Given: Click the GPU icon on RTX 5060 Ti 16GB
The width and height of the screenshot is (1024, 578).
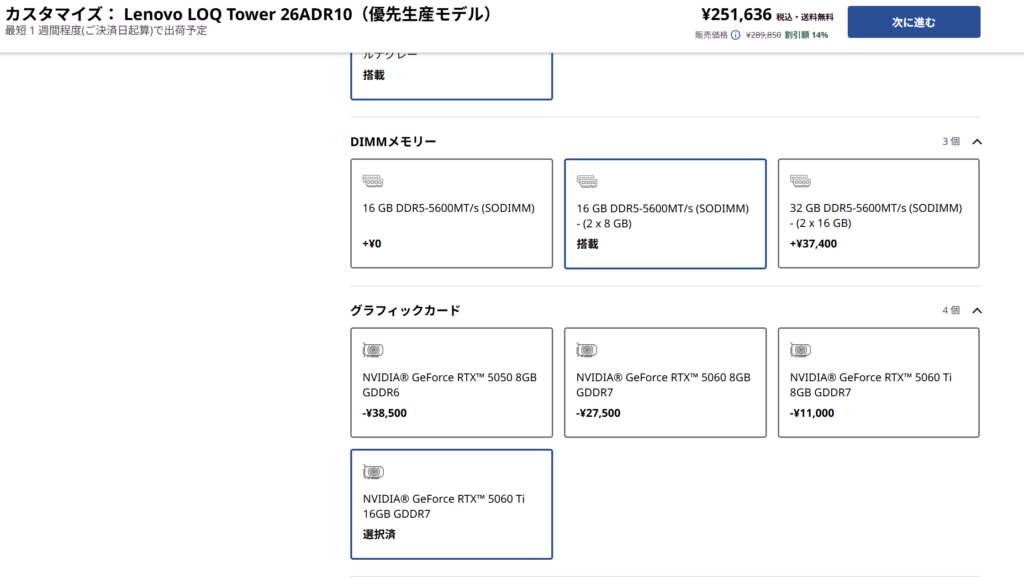Looking at the screenshot, I should pyautogui.click(x=373, y=472).
